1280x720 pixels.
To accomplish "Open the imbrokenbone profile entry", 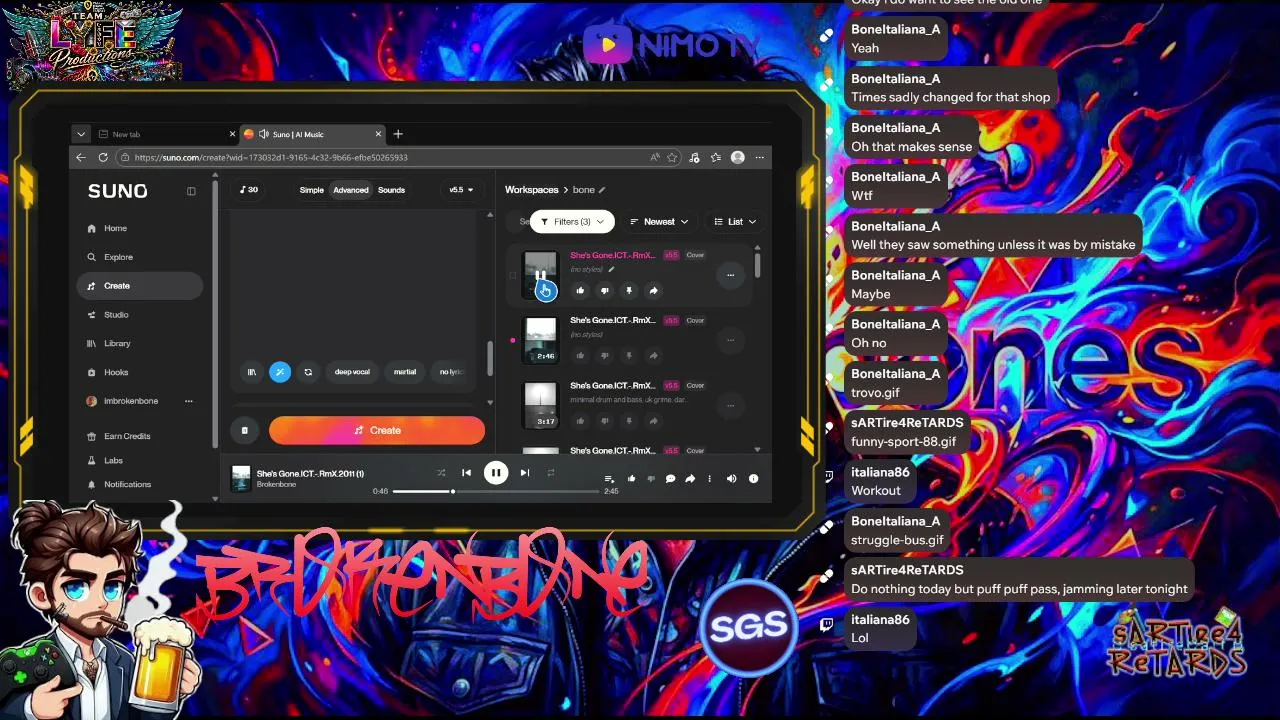I will [x=123, y=401].
